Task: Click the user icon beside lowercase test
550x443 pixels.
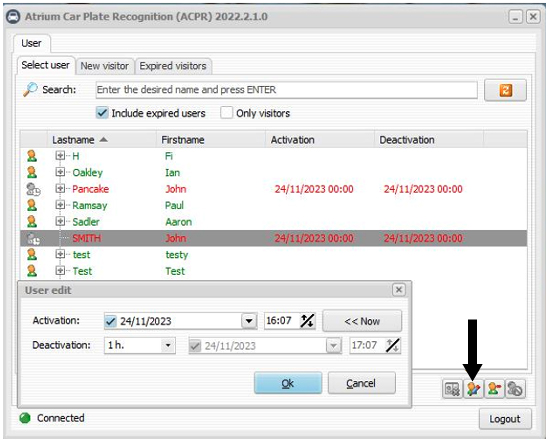Action: click(32, 255)
